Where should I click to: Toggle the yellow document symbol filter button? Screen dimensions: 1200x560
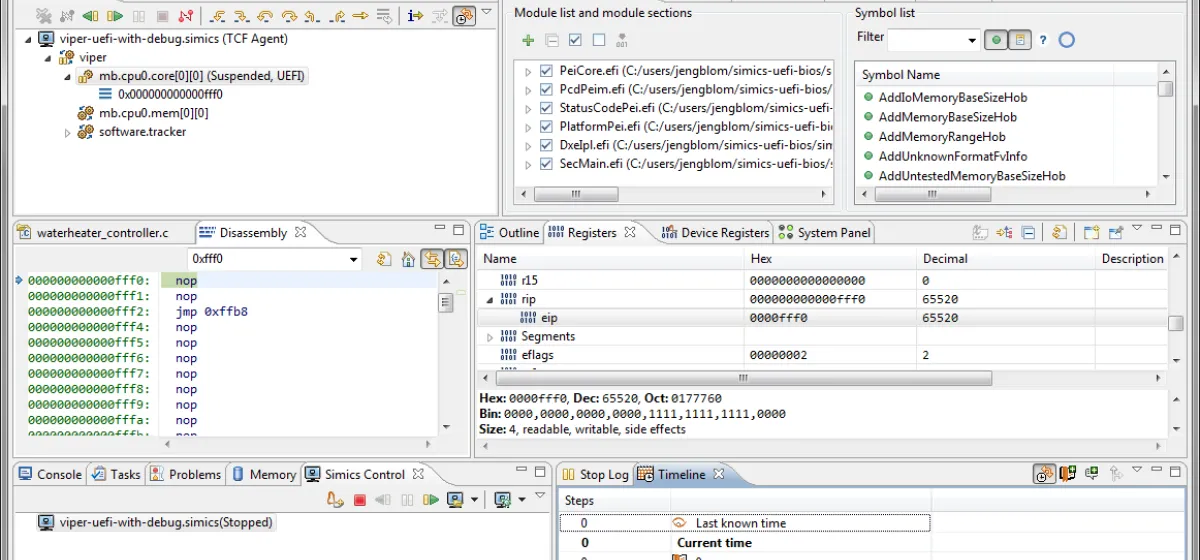[1020, 40]
